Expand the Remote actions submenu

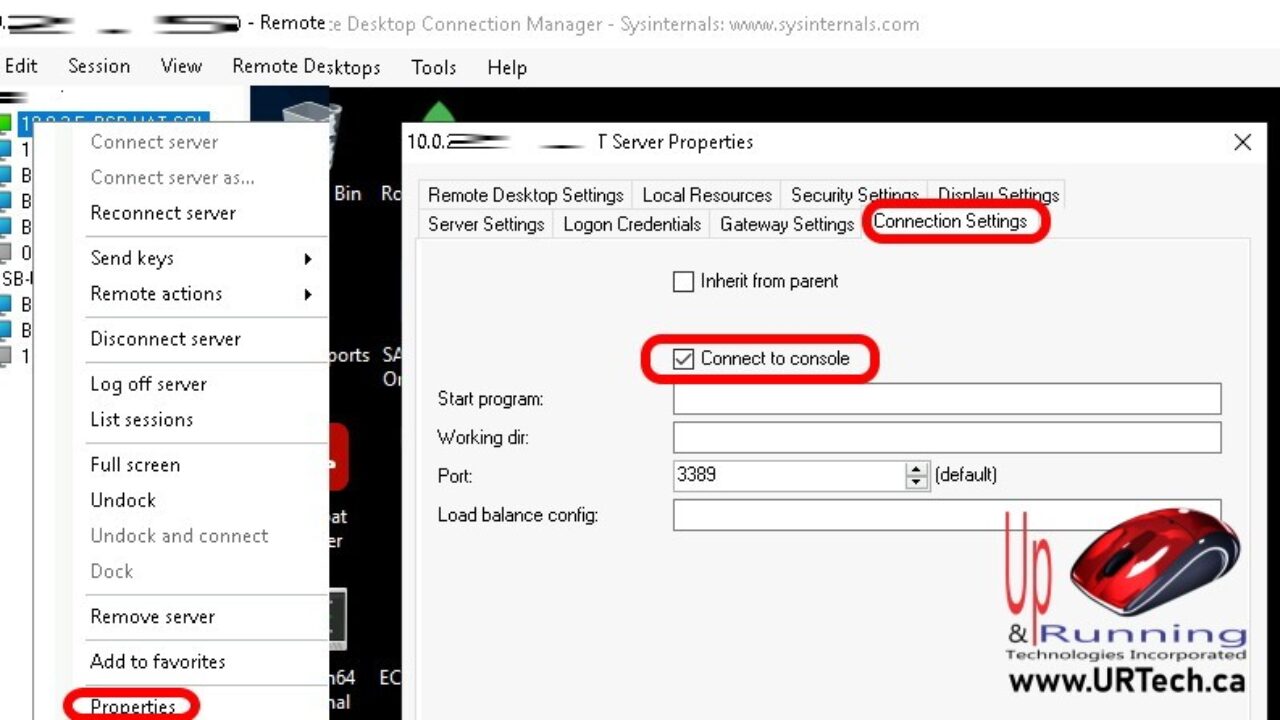click(200, 294)
